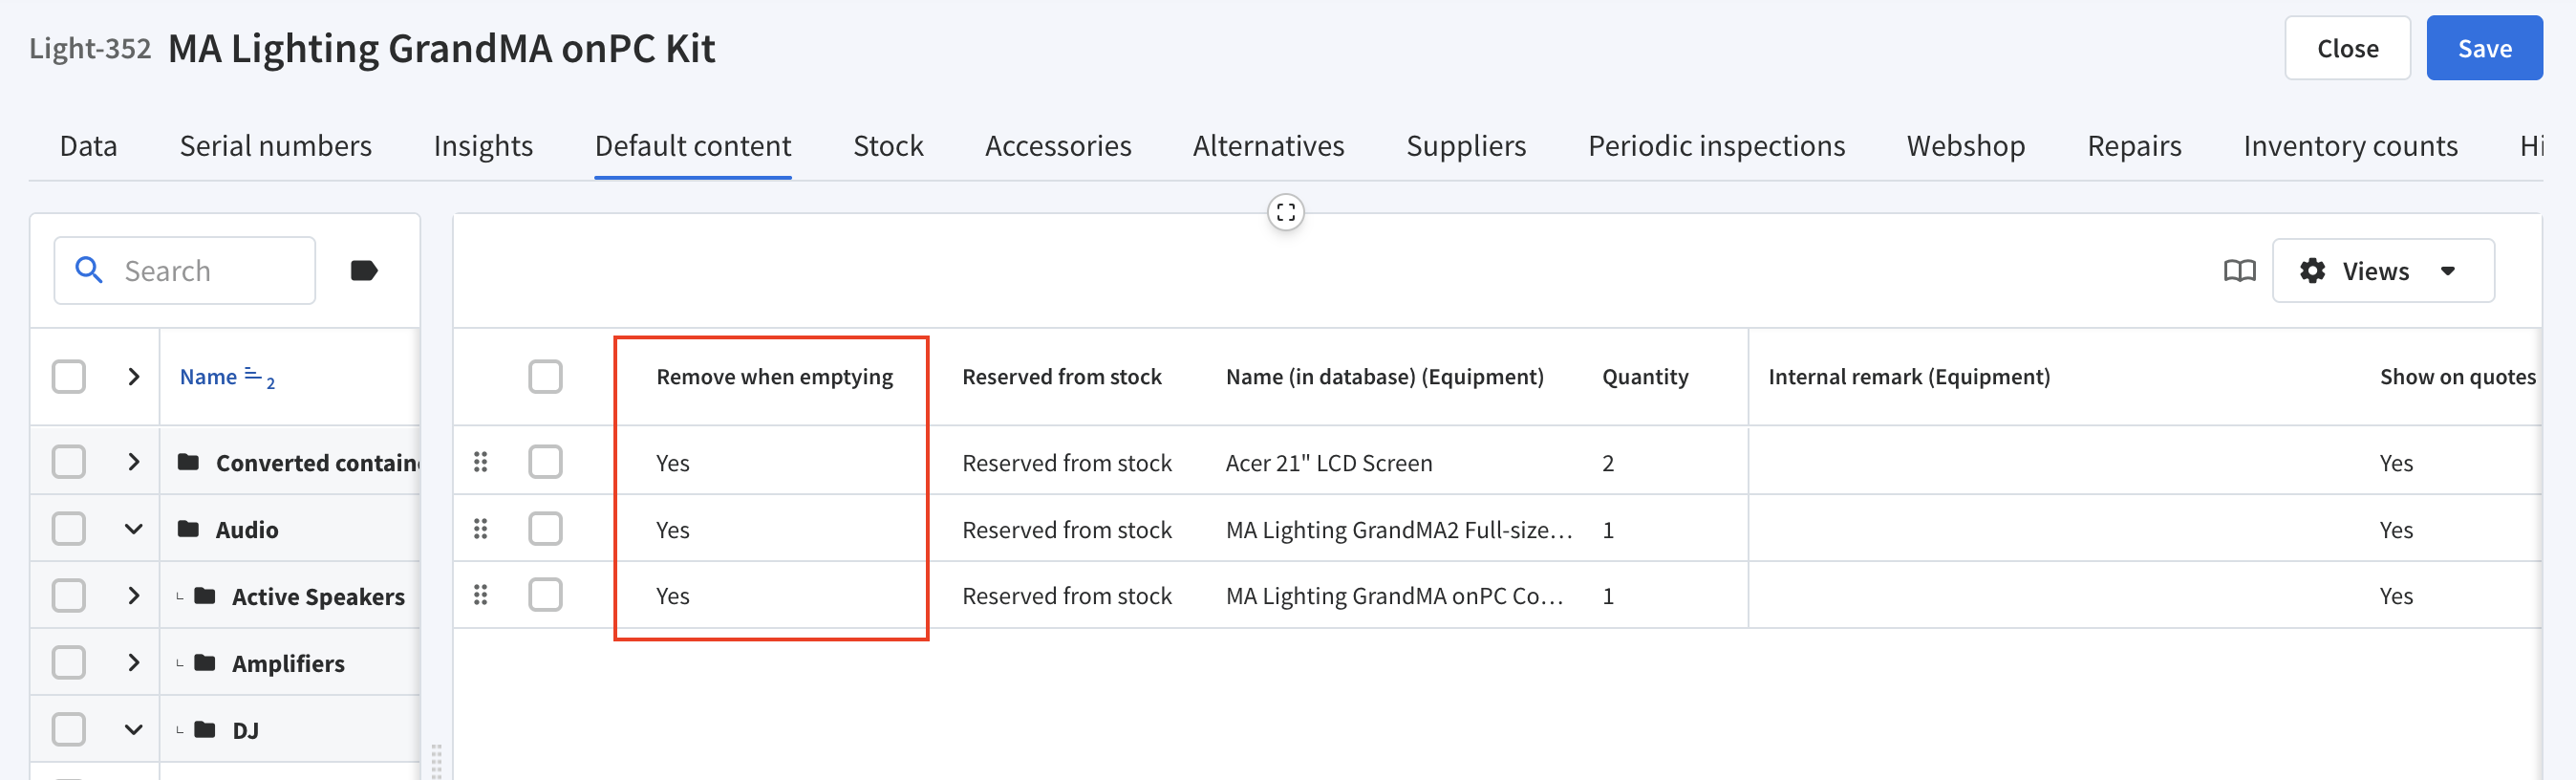Open the Views dropdown
Image resolution: width=2576 pixels, height=780 pixels.
click(2383, 270)
